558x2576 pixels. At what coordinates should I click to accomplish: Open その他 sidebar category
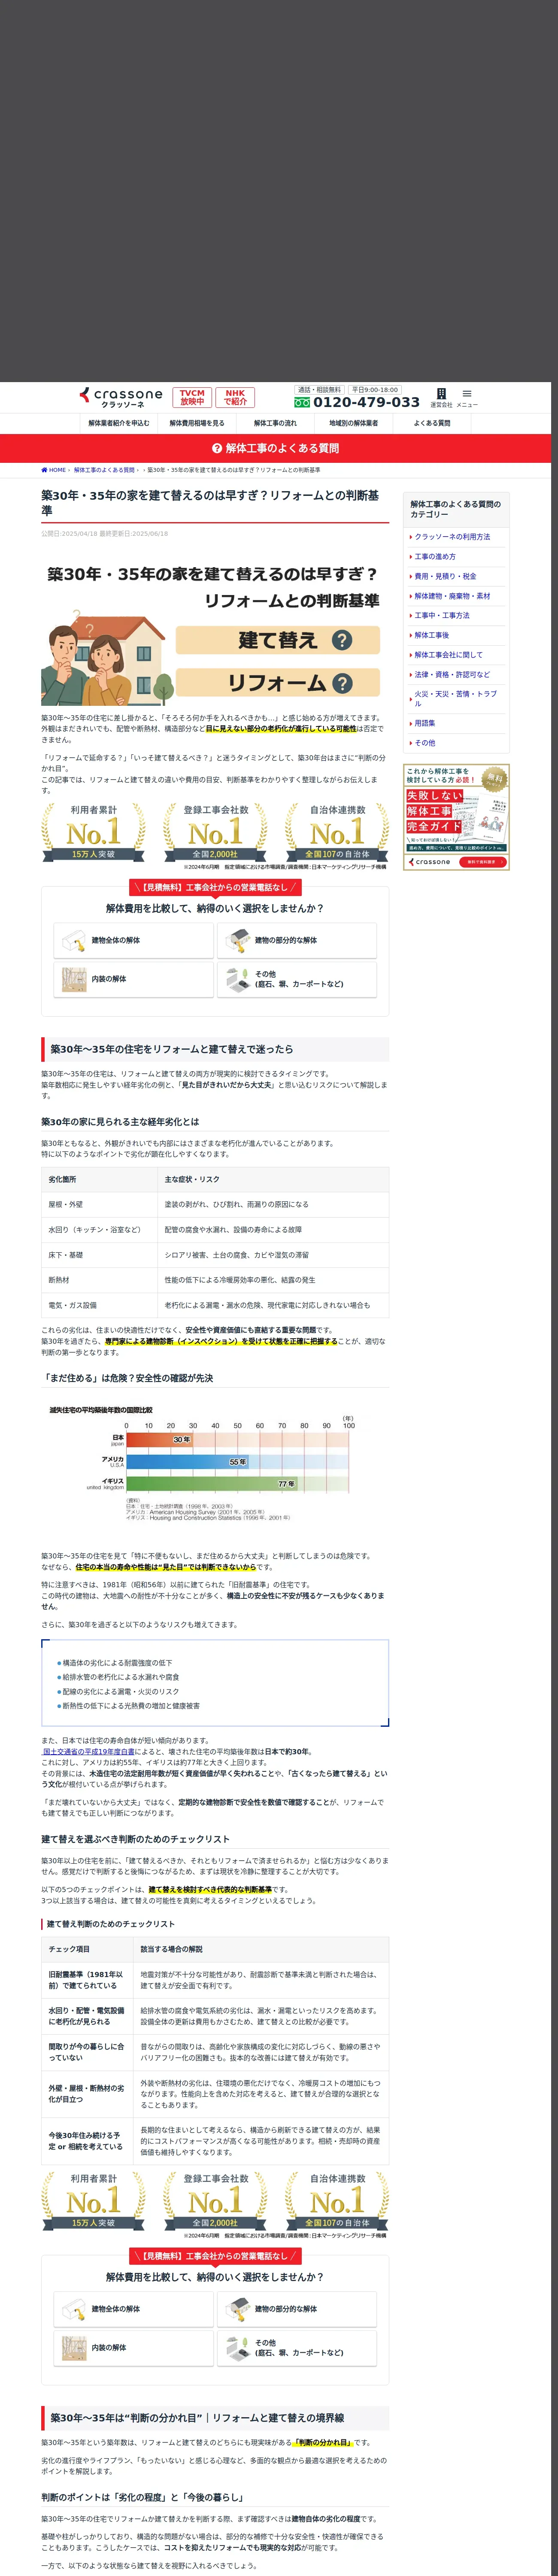tap(425, 743)
